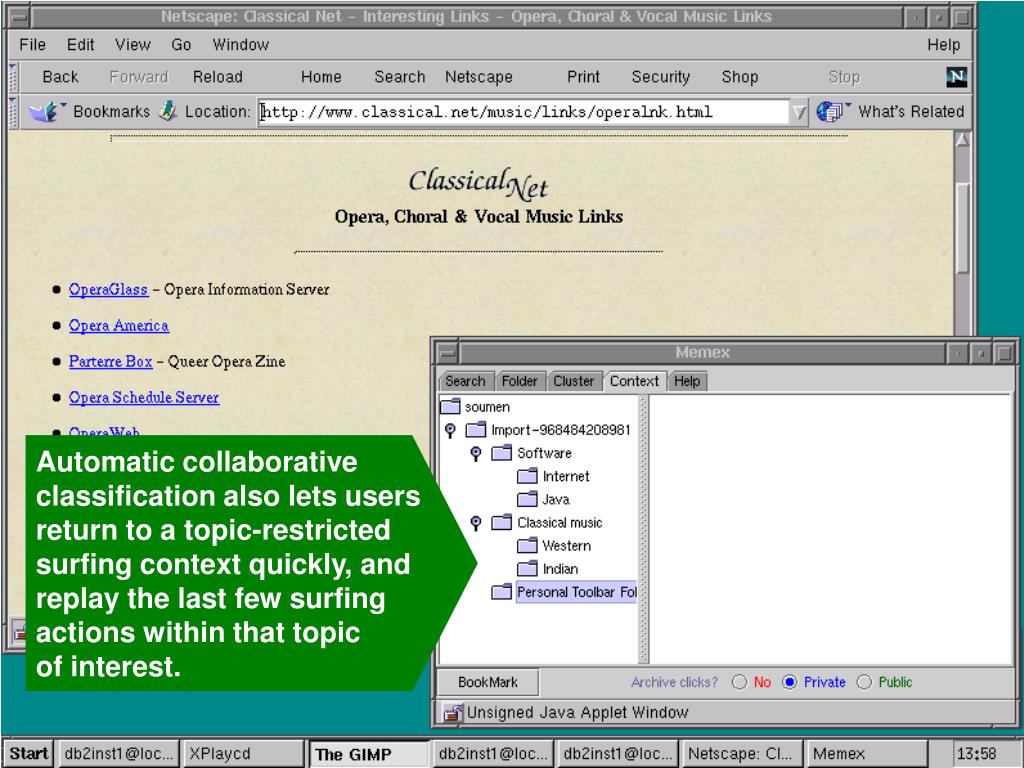Click the Security toolbar button
The width and height of the screenshot is (1024, 768).
(660, 77)
